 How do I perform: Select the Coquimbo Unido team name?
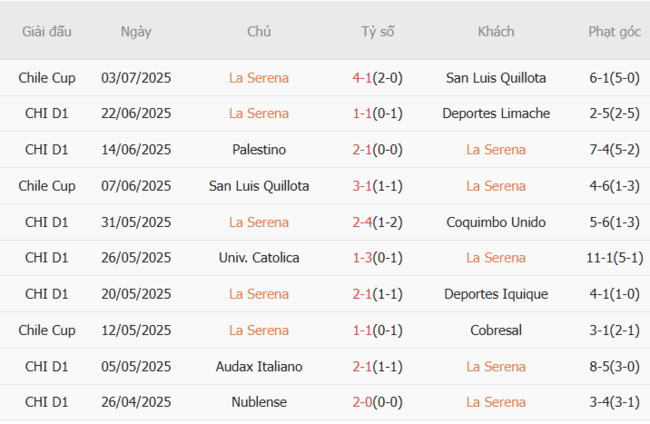pyautogui.click(x=496, y=221)
